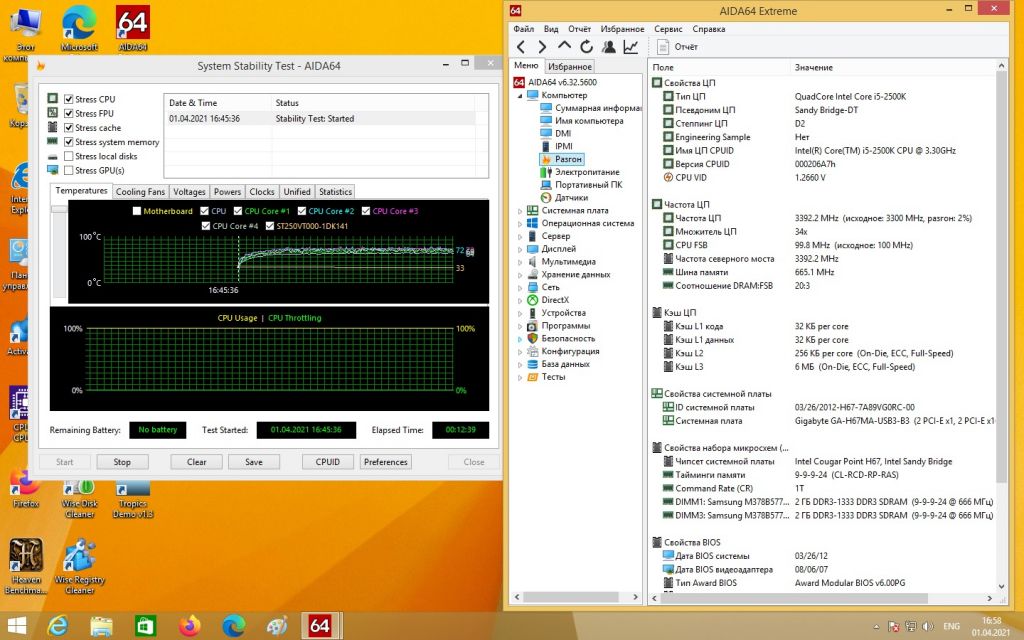Toggle the Stress cache checkbox
This screenshot has height=640, width=1024.
point(69,128)
